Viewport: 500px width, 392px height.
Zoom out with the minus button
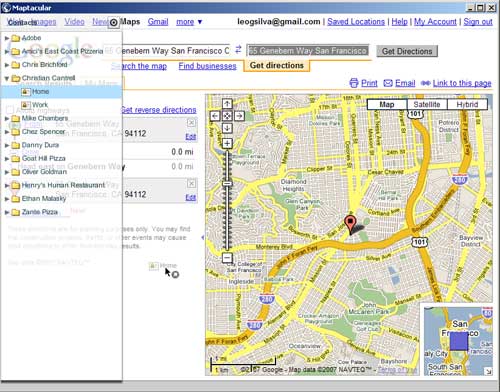coord(227,258)
